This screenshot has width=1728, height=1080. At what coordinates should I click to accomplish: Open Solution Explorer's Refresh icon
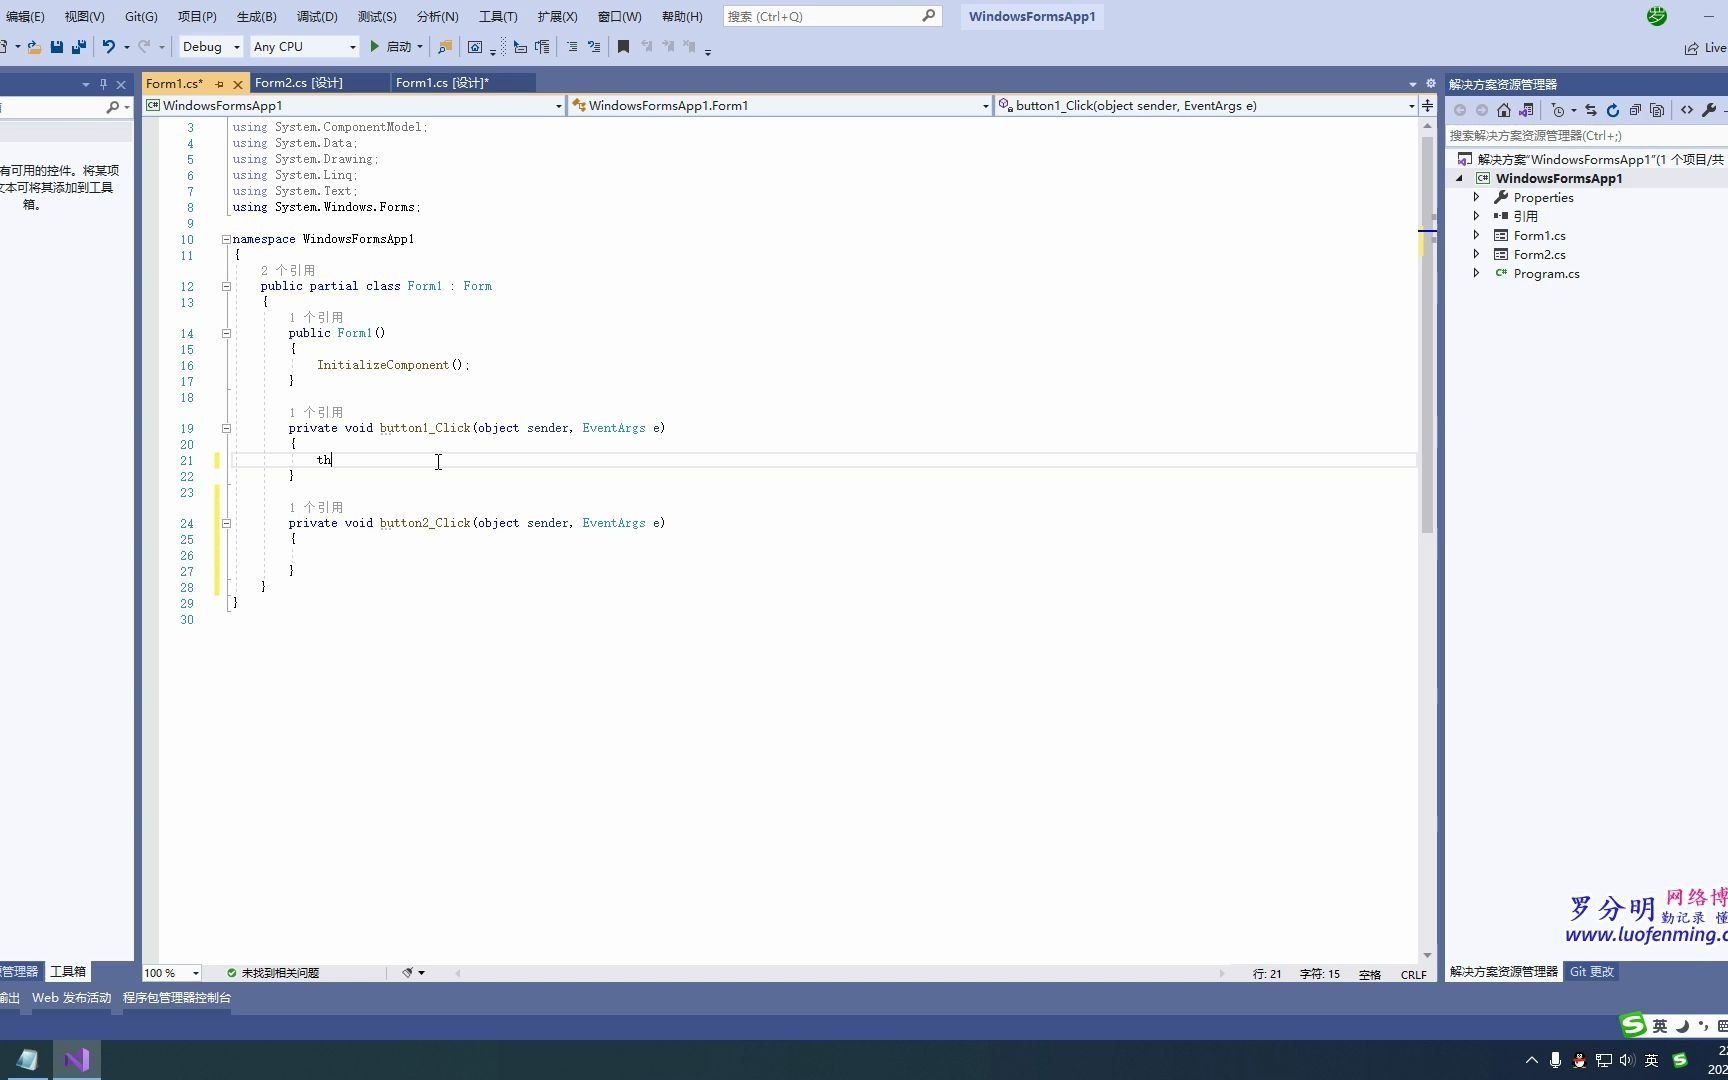tap(1613, 110)
